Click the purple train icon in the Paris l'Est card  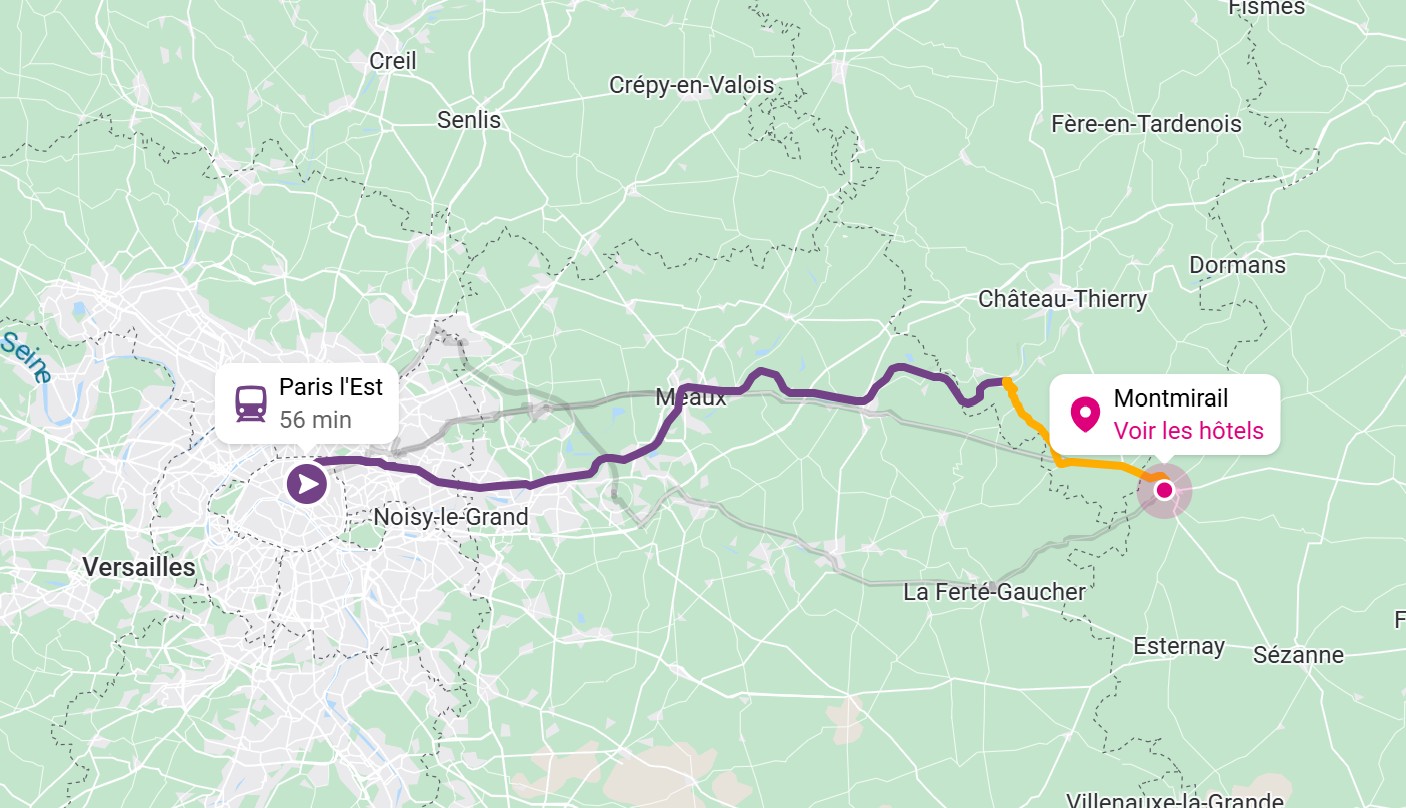point(251,403)
